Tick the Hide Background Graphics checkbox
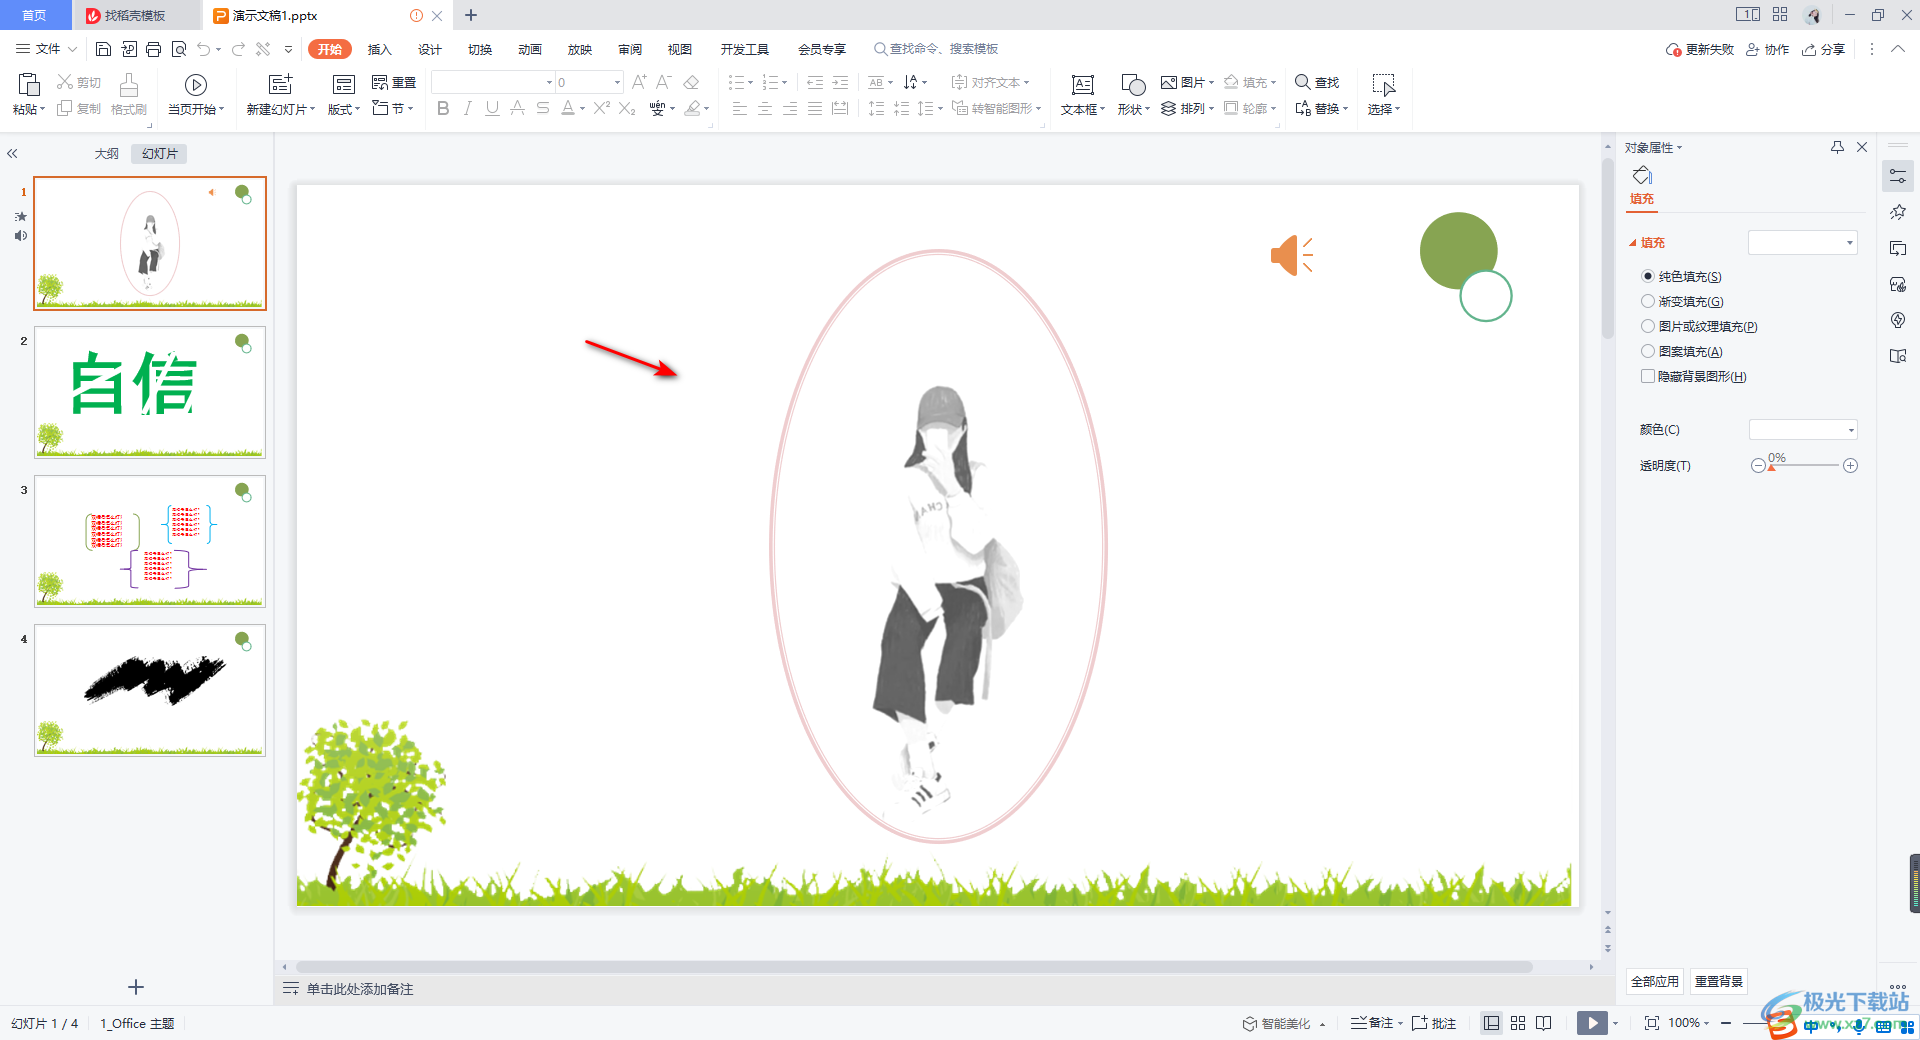This screenshot has width=1920, height=1040. (1648, 376)
